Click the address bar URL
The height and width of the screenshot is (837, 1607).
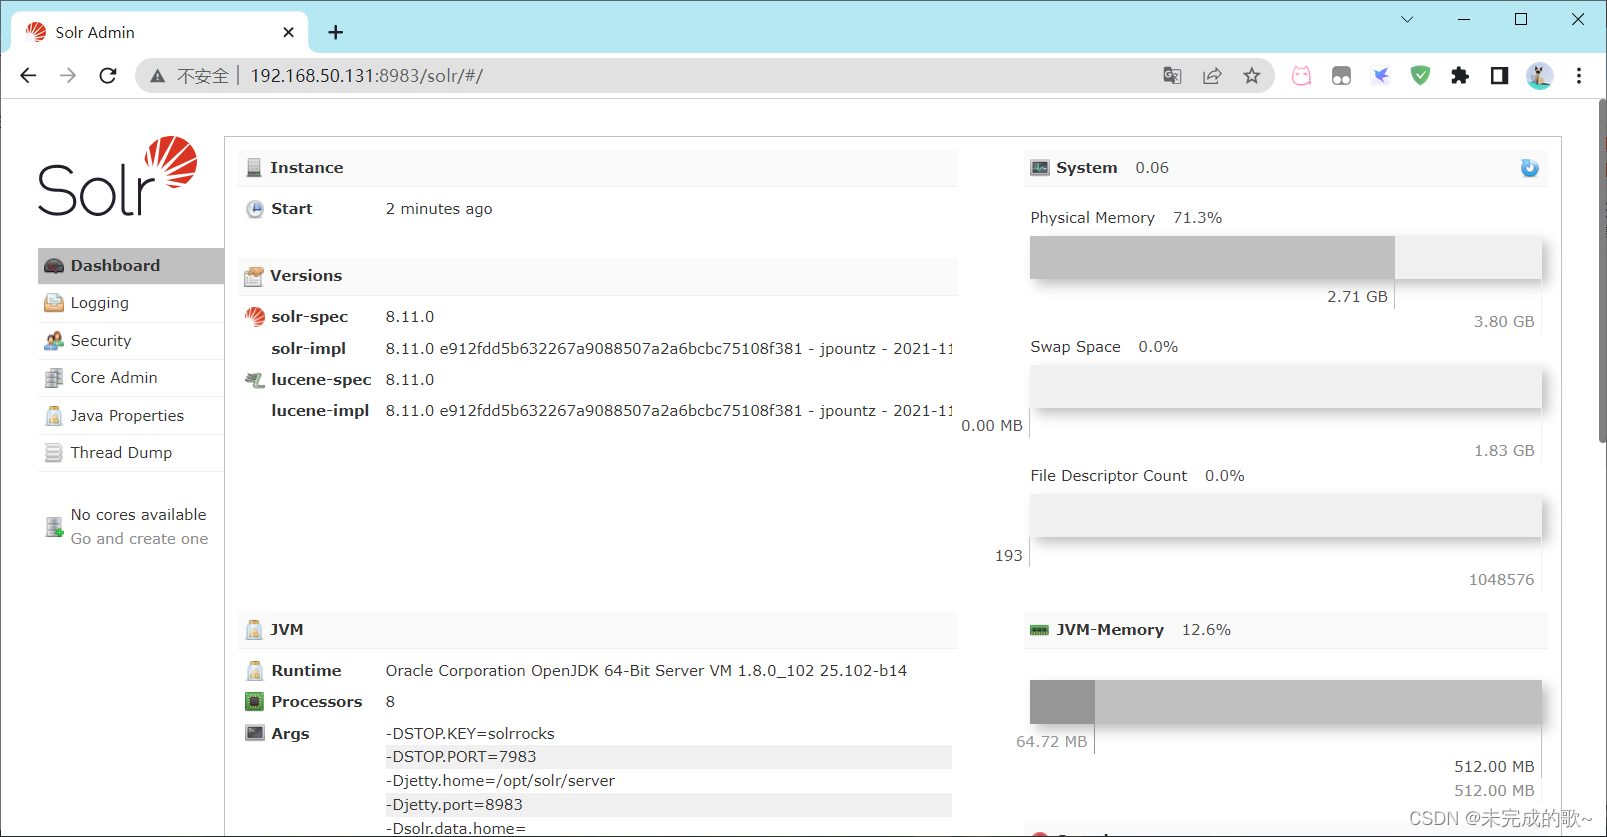pos(366,76)
